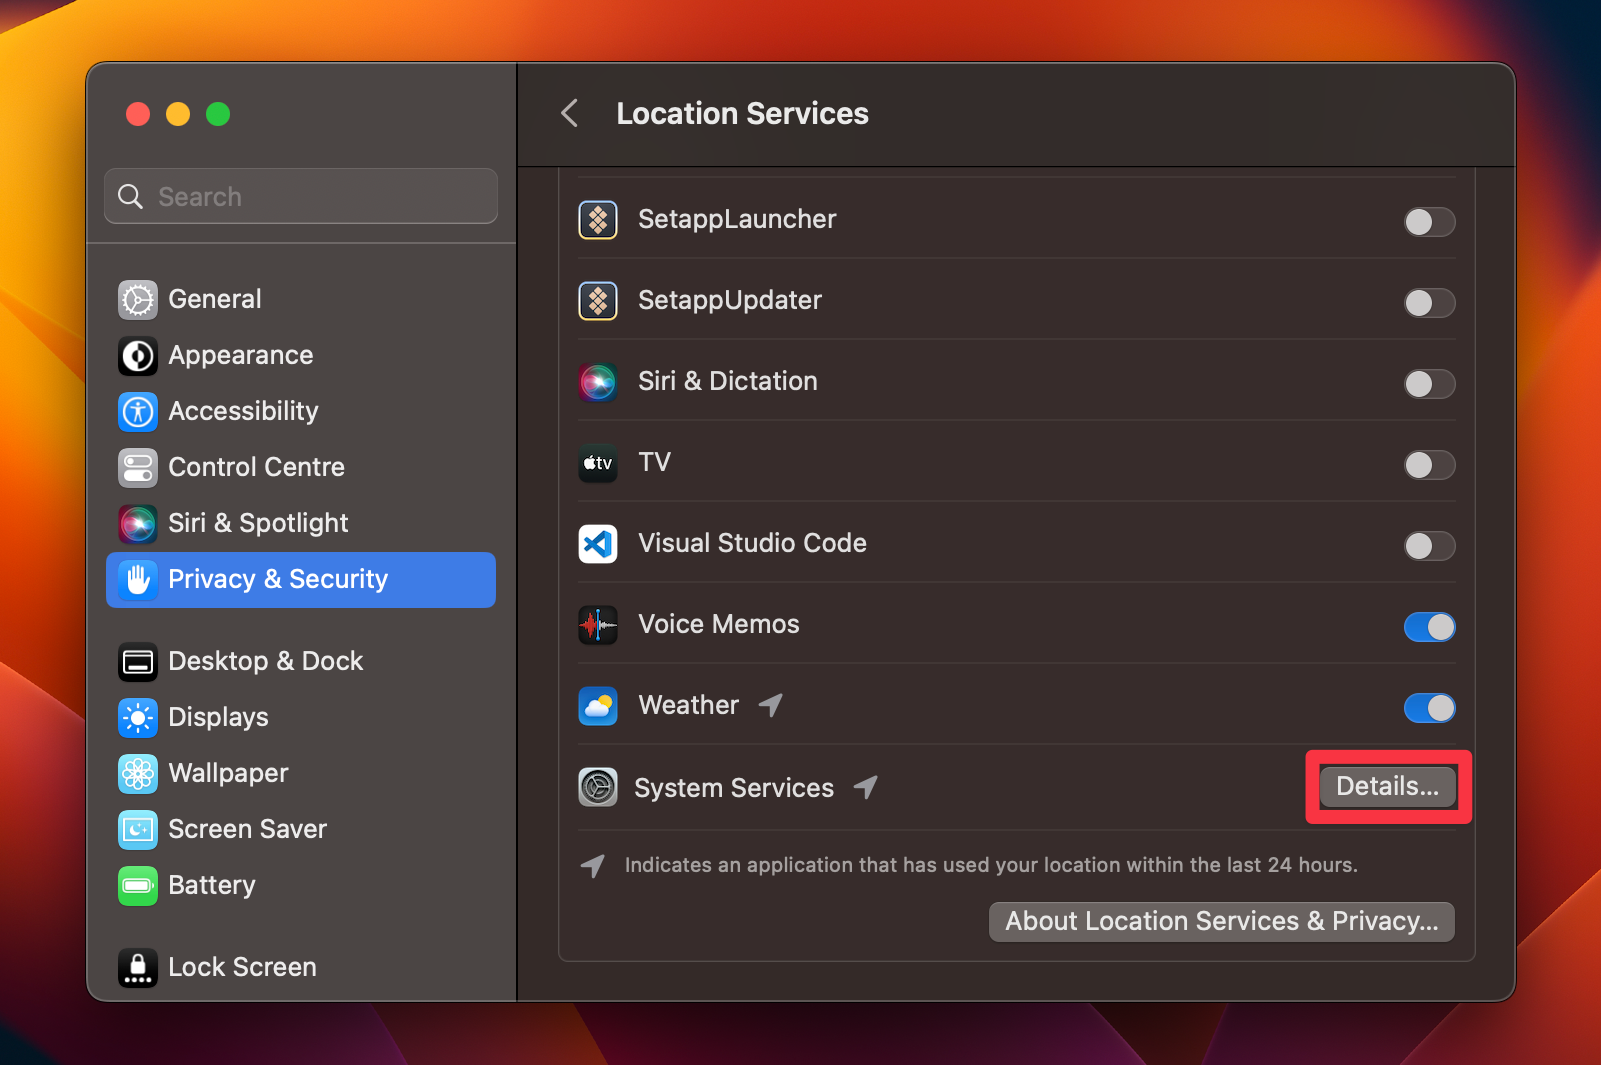Click About Location Services & Privacy
Image resolution: width=1601 pixels, height=1065 pixels.
pos(1221,921)
